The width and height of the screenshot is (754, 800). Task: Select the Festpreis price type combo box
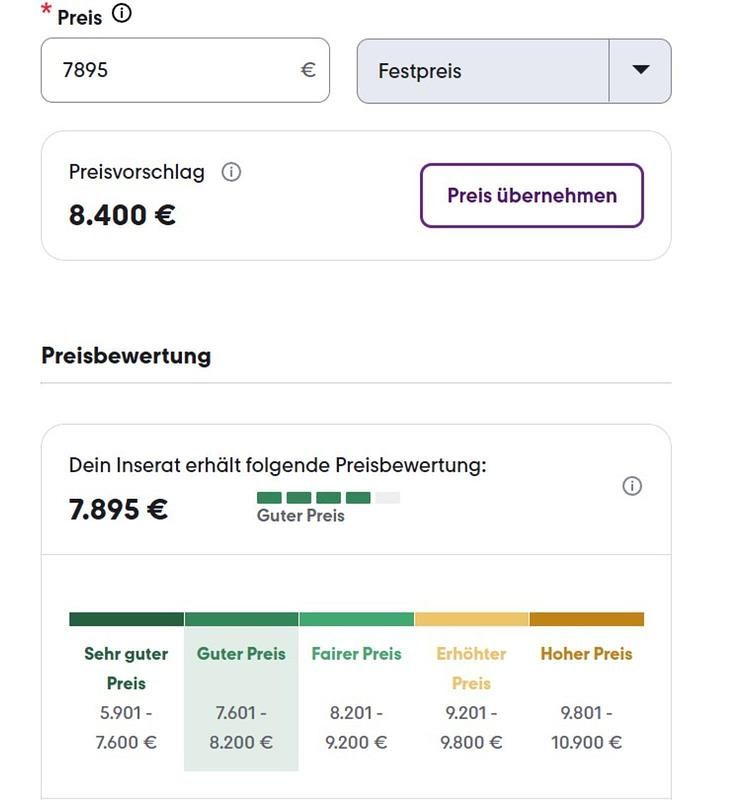483,71
